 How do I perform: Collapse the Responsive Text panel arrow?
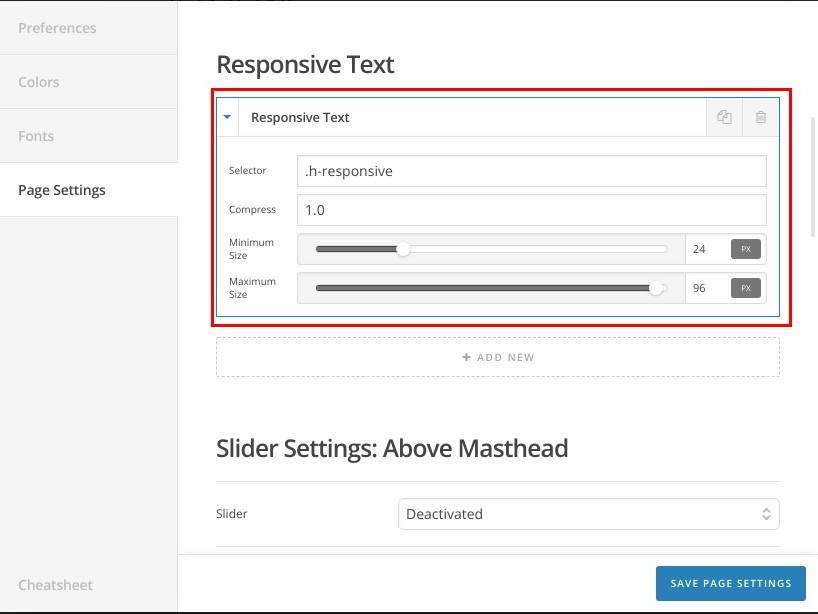227,117
